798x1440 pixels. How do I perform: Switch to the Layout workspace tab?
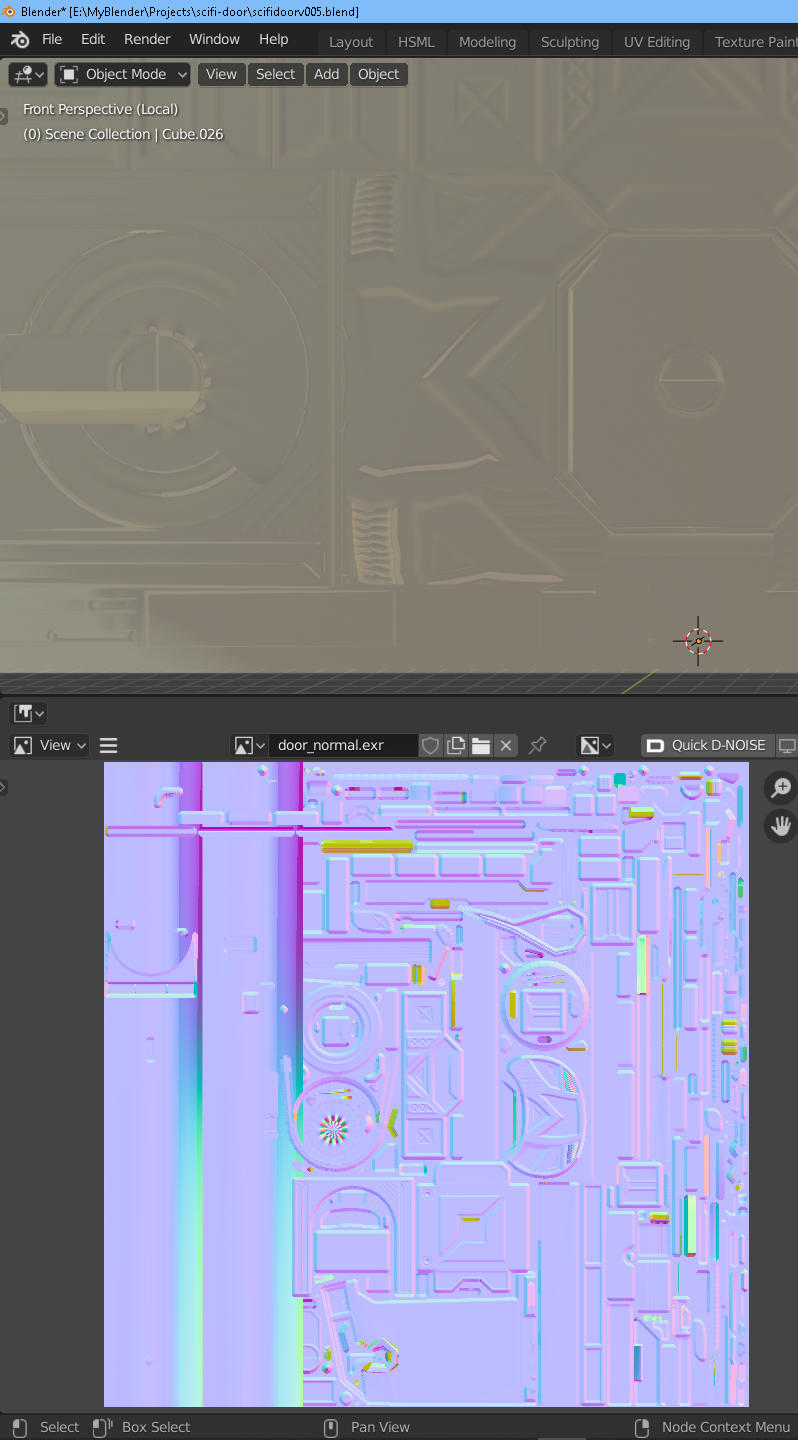351,42
